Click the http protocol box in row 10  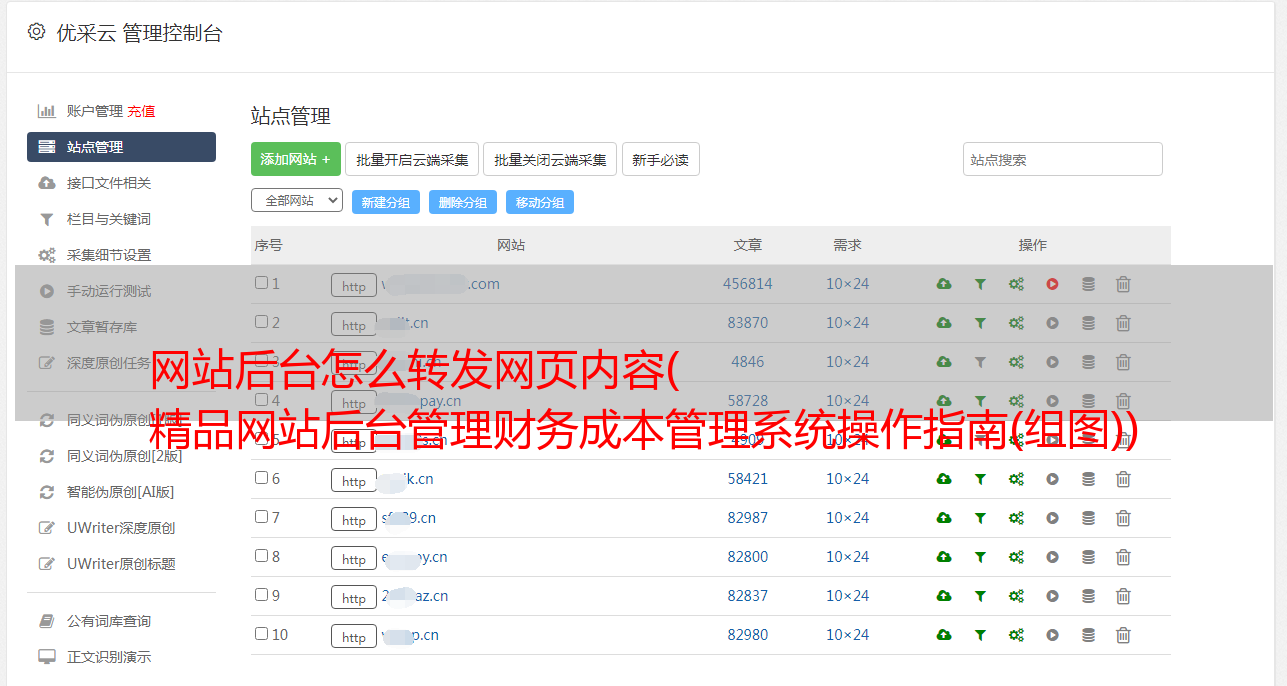coord(354,637)
